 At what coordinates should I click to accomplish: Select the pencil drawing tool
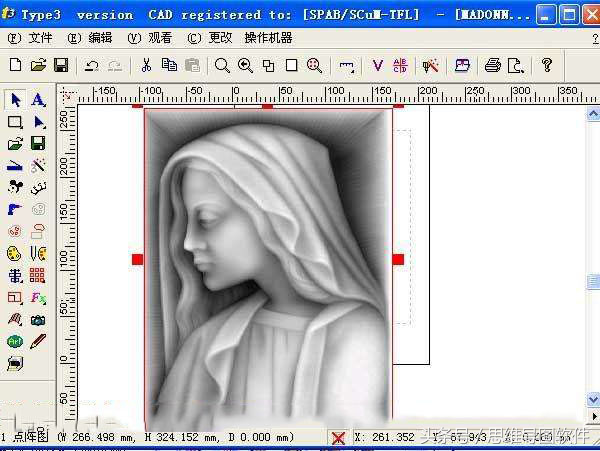(38, 341)
